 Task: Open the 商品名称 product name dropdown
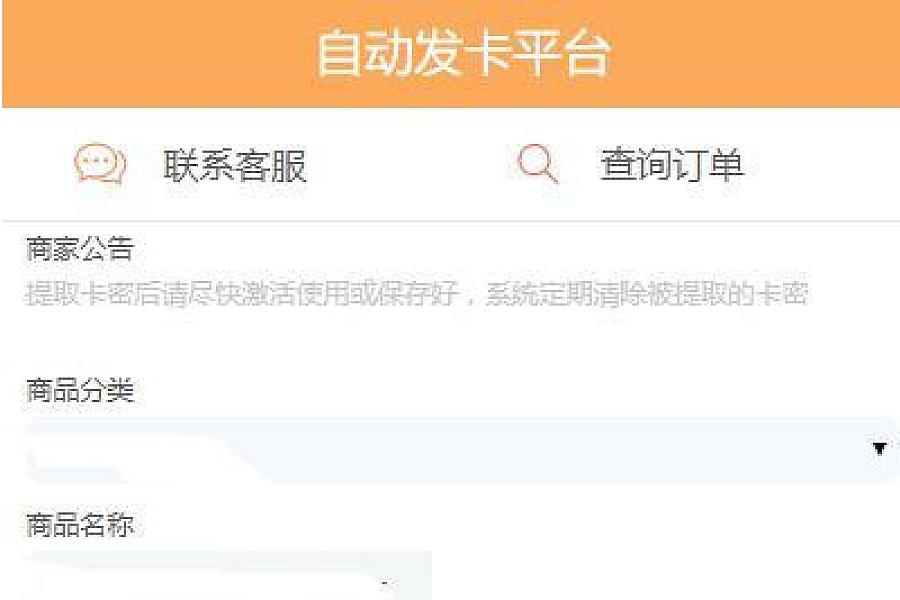[x=230, y=575]
